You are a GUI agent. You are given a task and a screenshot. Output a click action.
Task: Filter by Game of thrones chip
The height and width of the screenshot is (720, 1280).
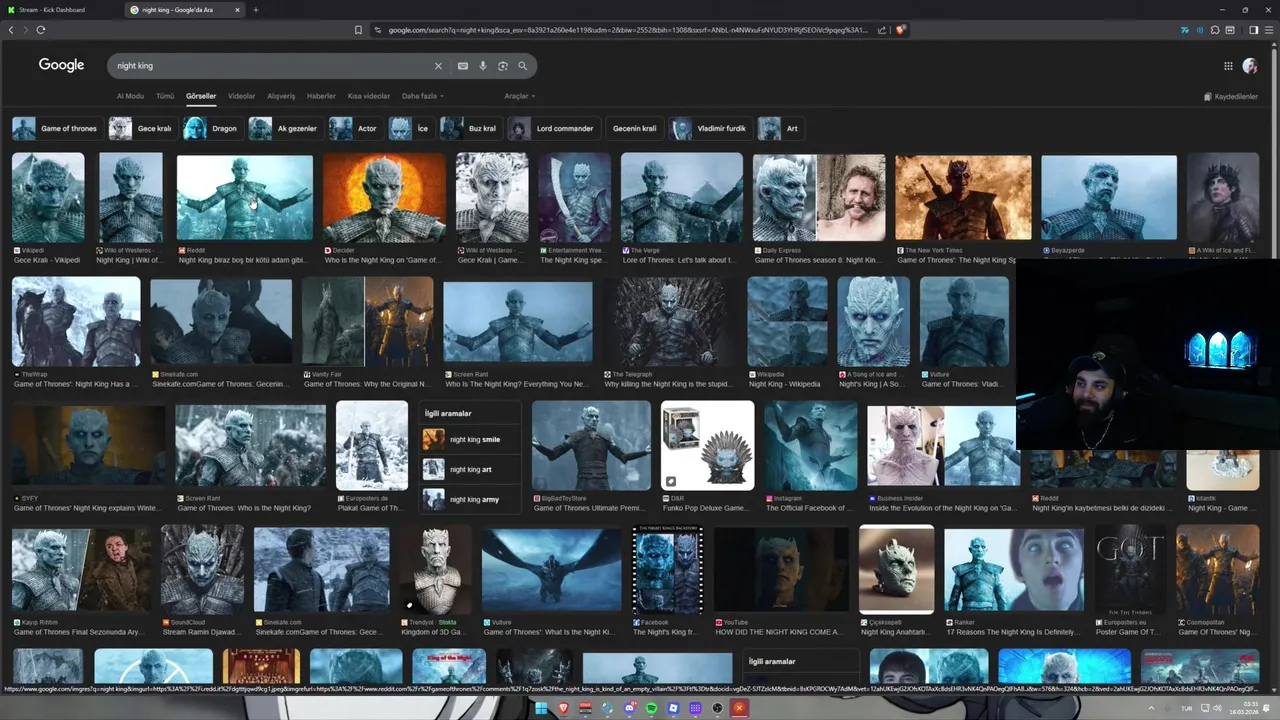coord(57,128)
